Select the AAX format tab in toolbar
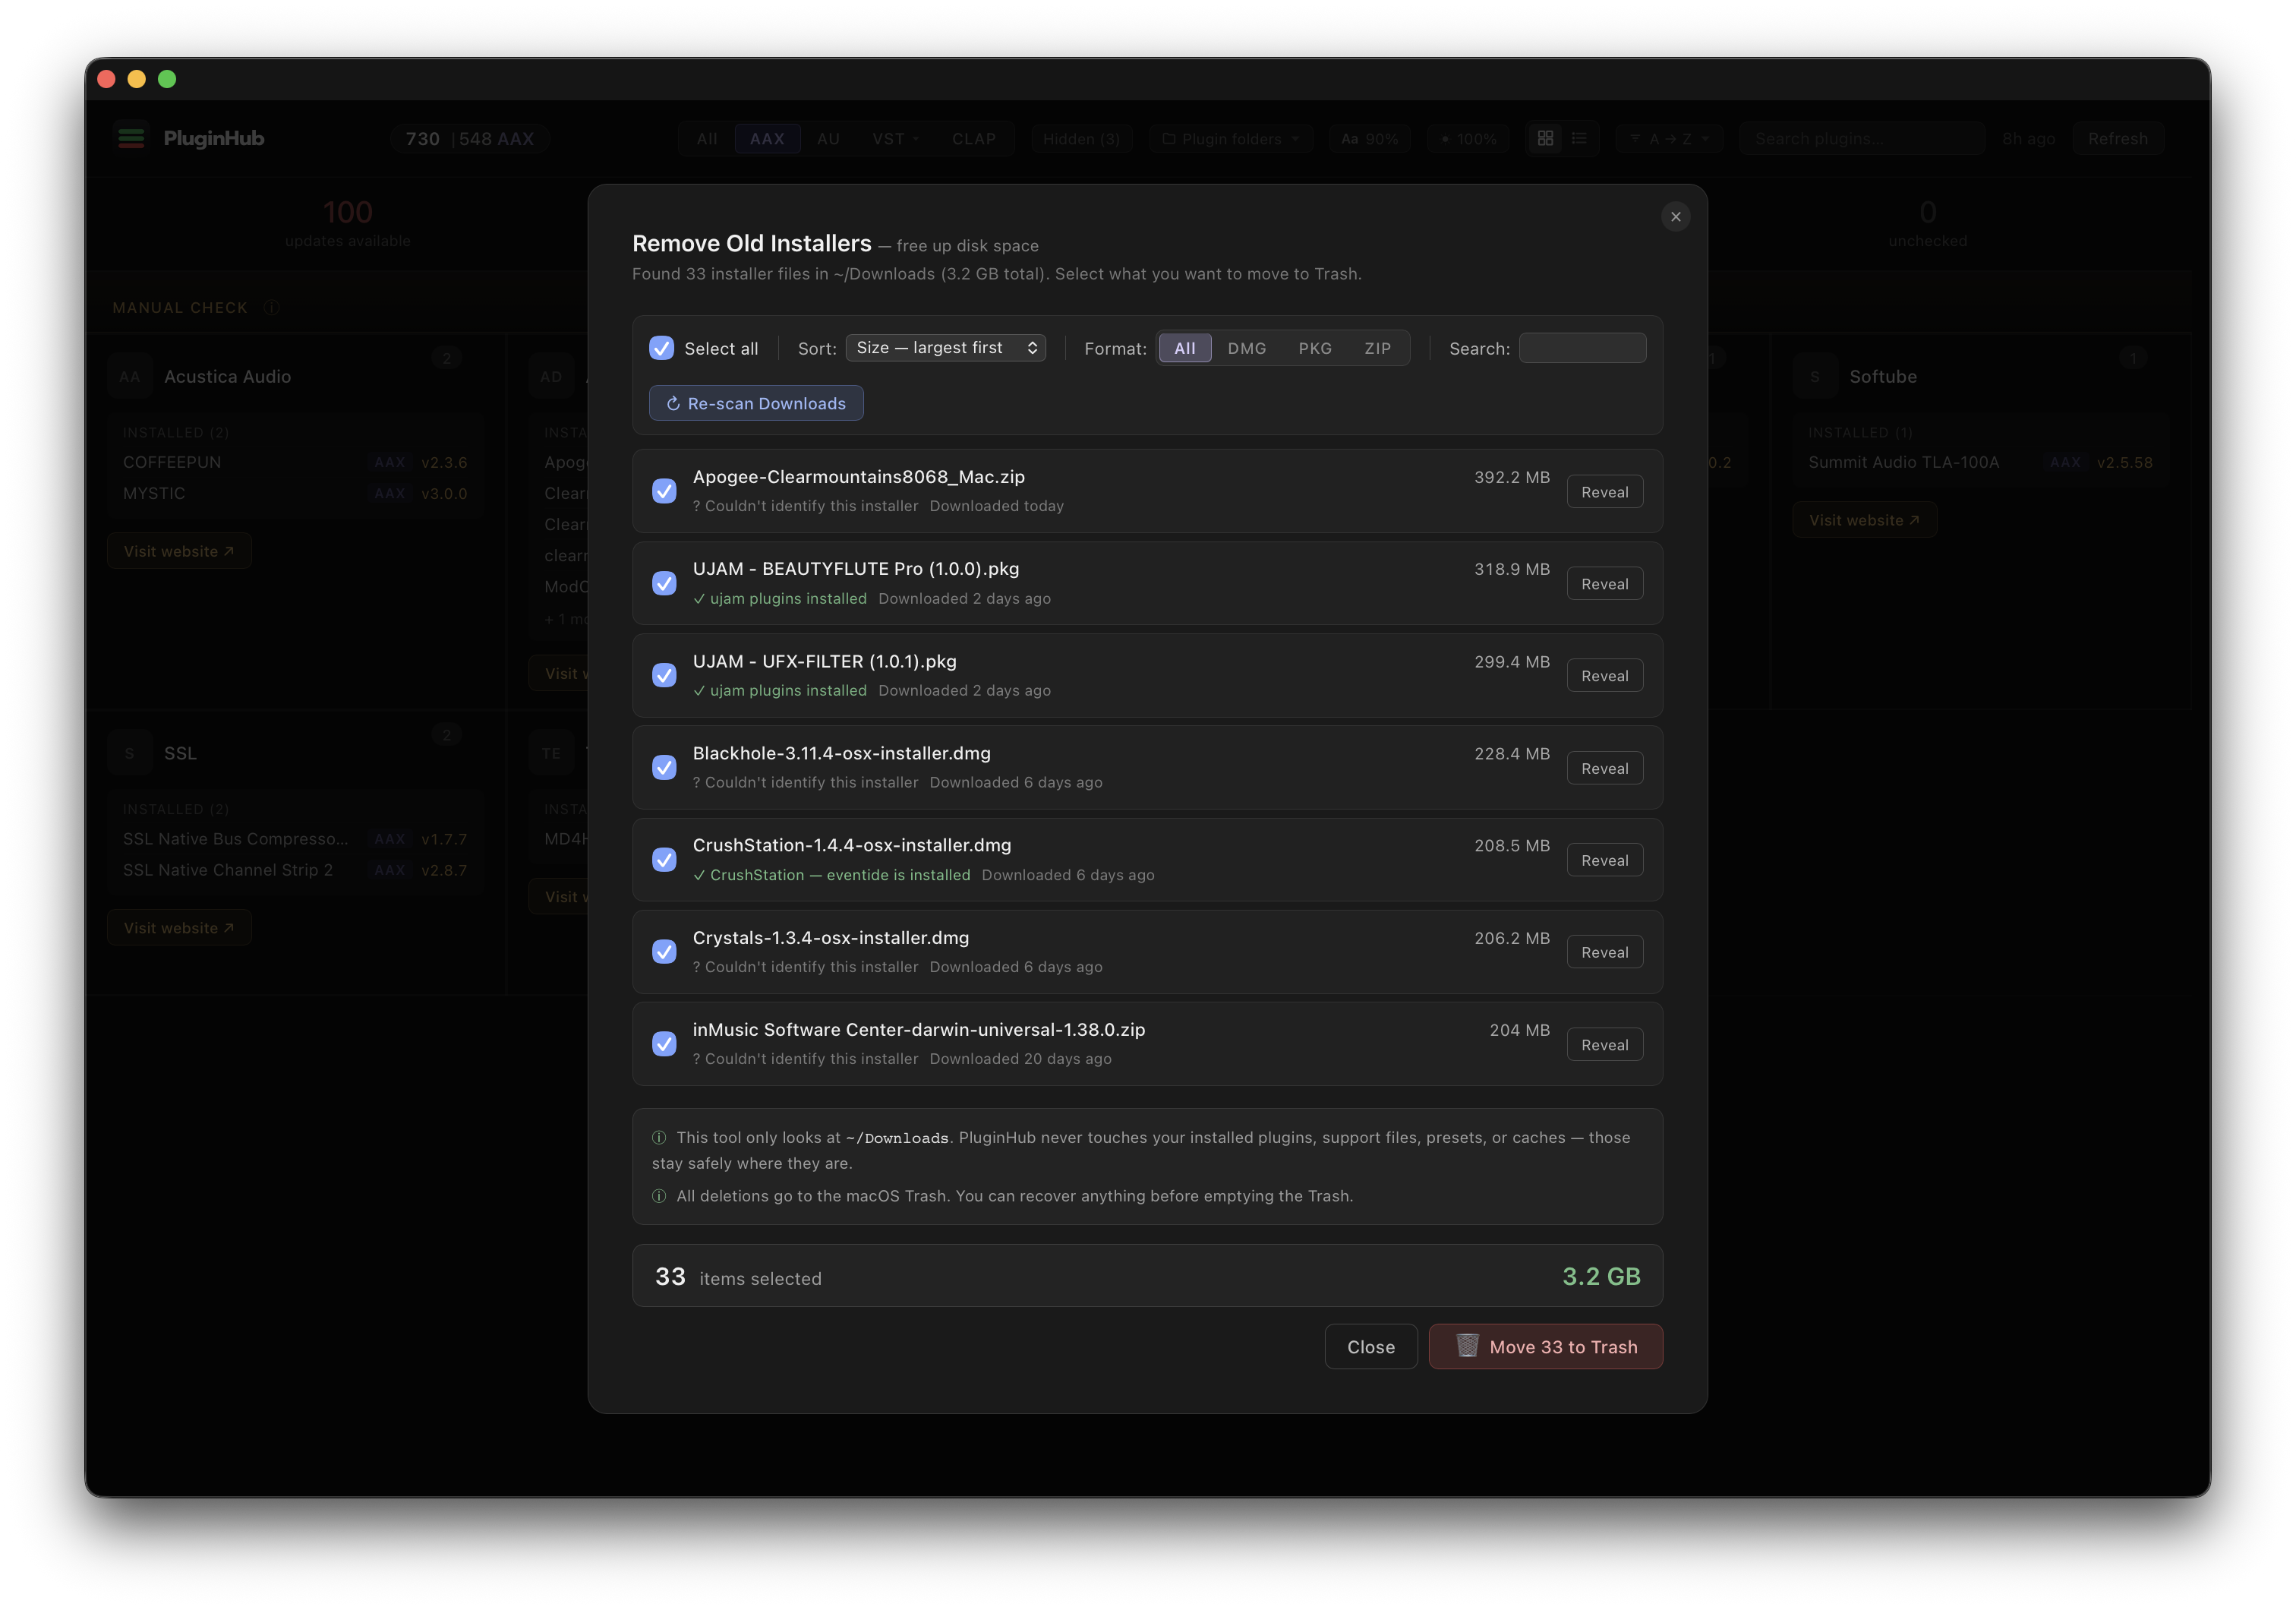This screenshot has height=1610, width=2296. (767, 139)
